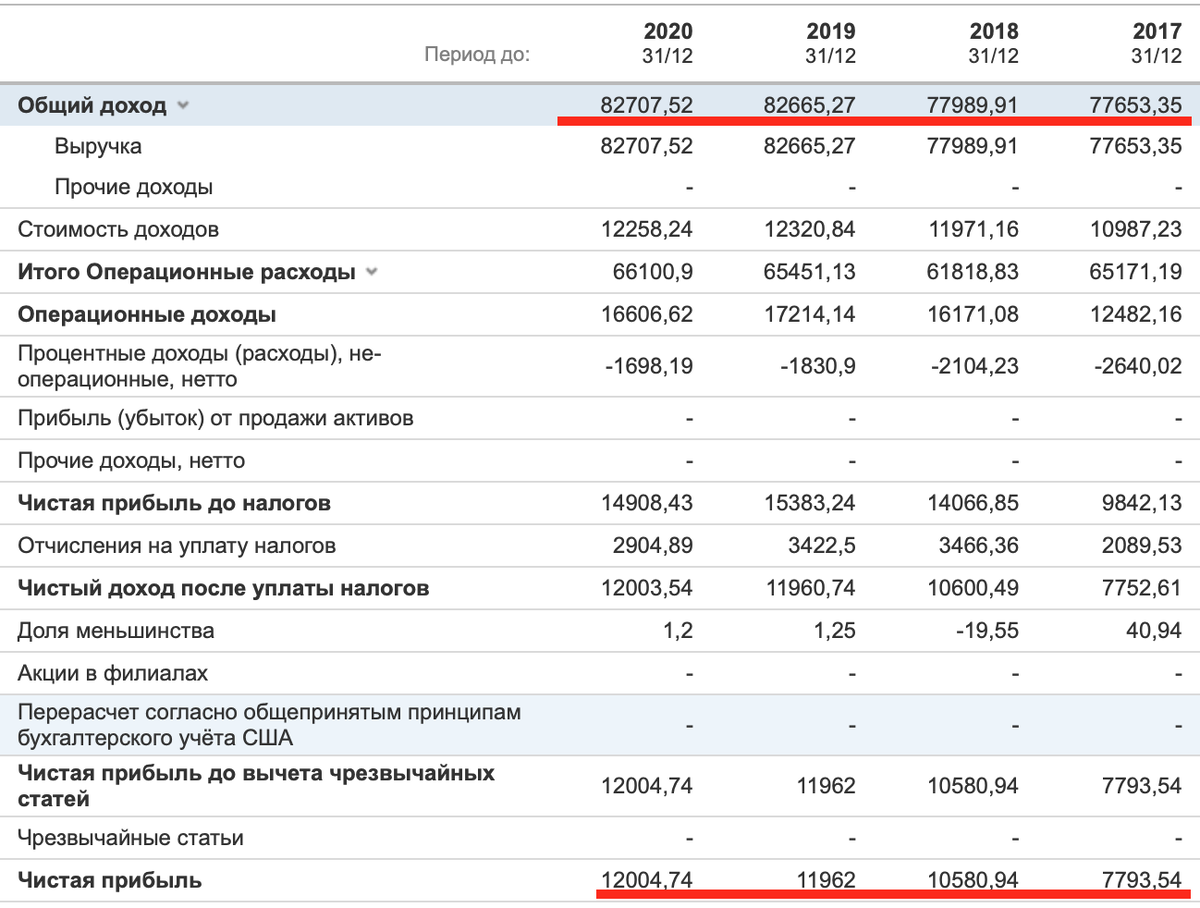Click after-tax income value 7752,61

coord(1141,588)
